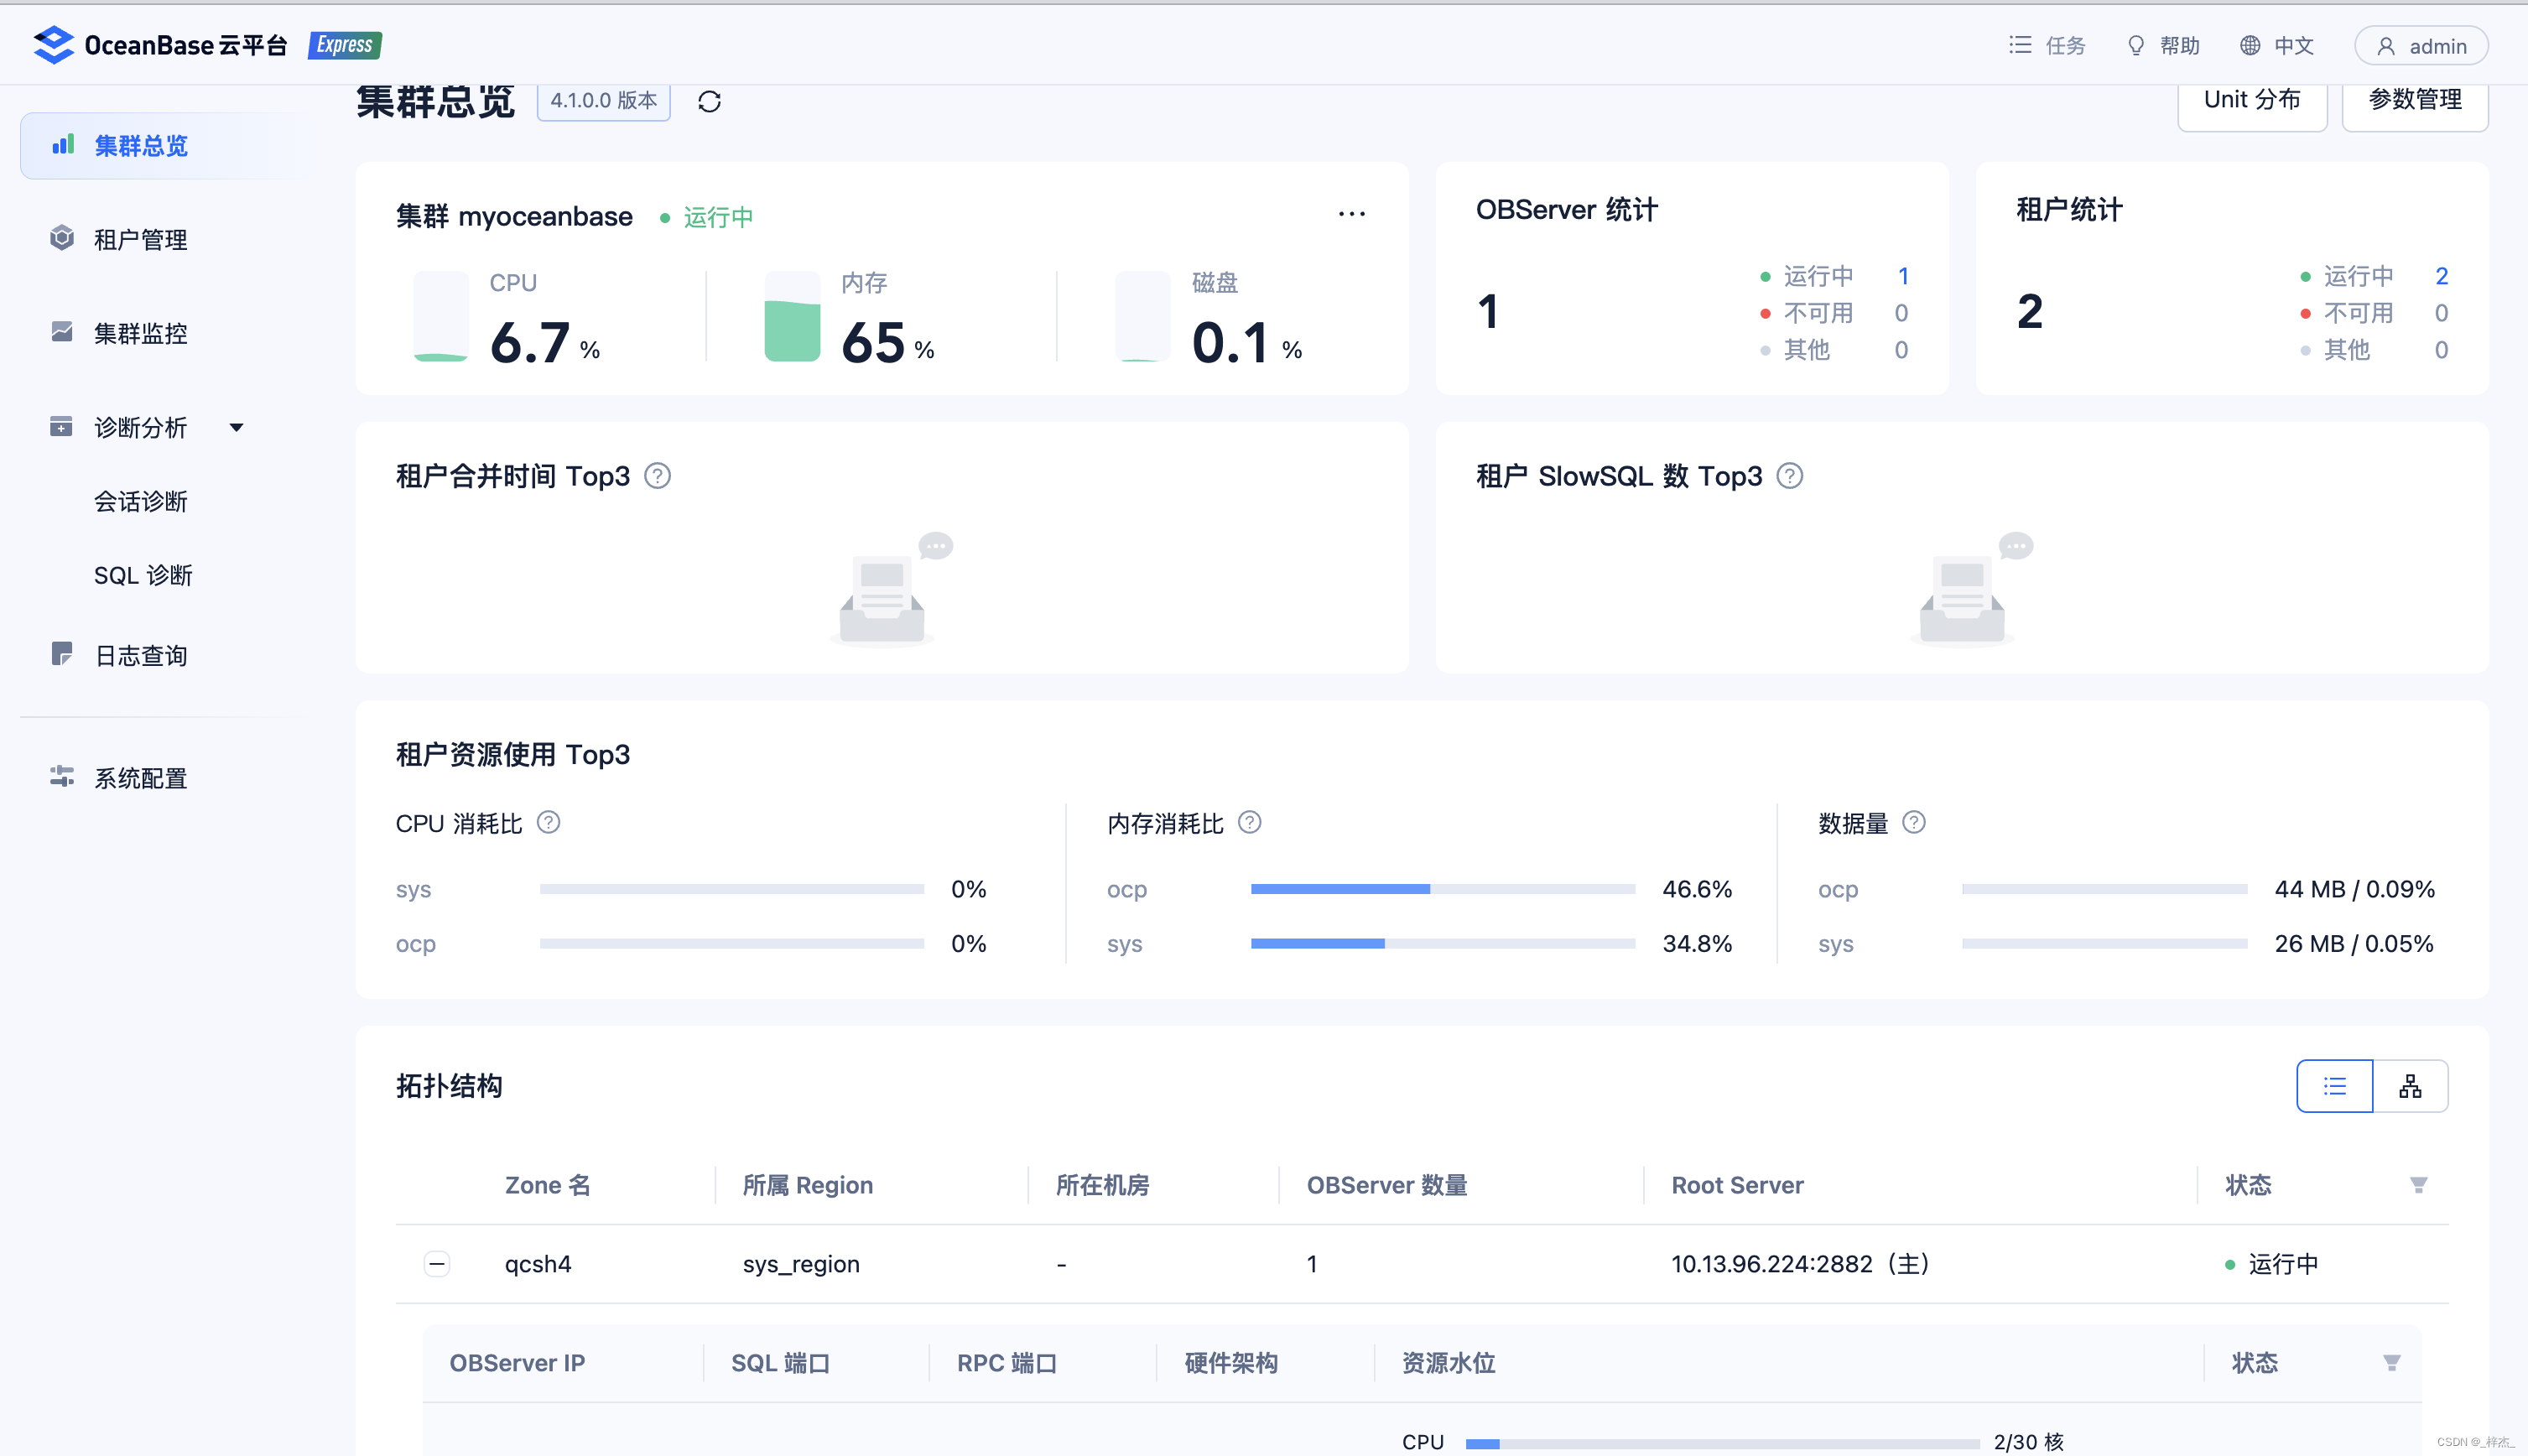Image resolution: width=2528 pixels, height=1456 pixels.
Task: Open the 任务 task list icon
Action: tap(2020, 45)
